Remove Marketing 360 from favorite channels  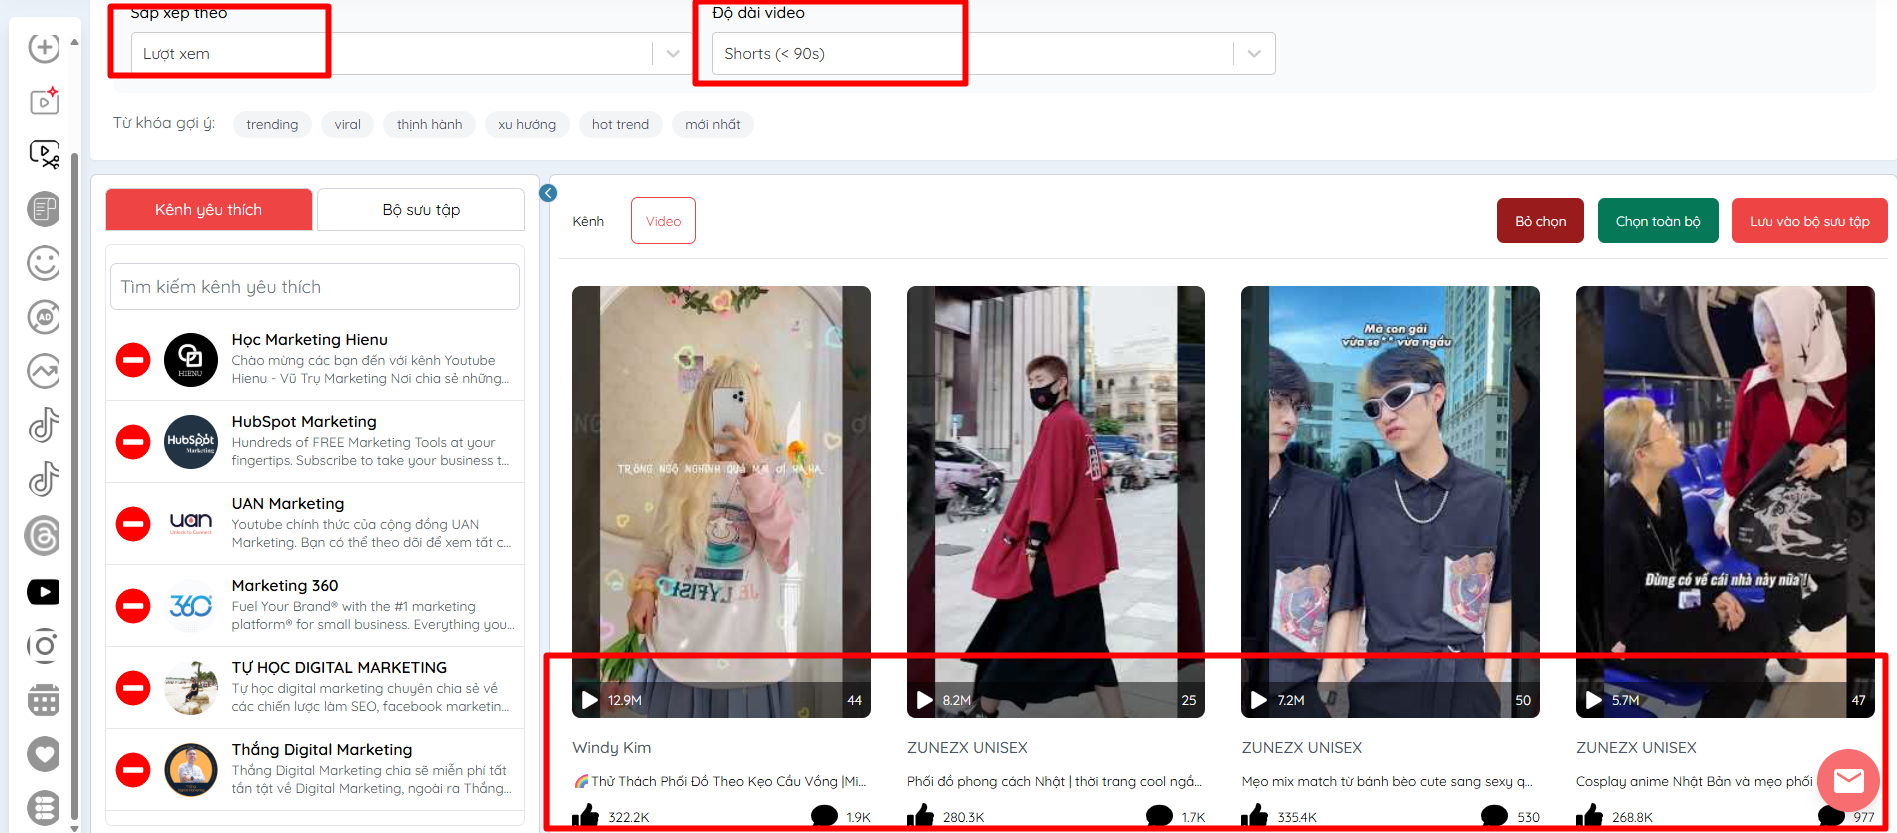click(133, 606)
